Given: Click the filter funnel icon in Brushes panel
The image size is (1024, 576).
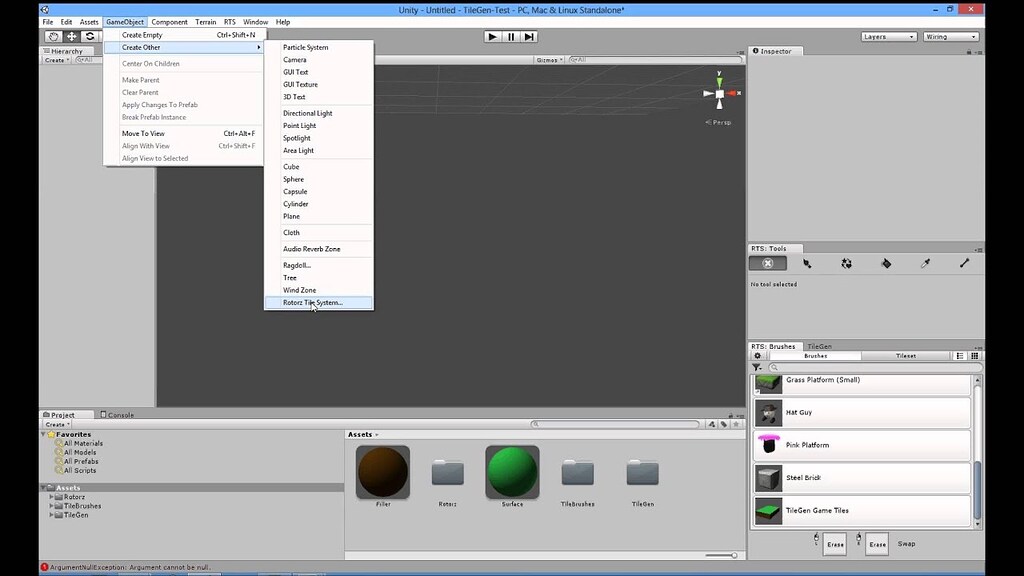Looking at the screenshot, I should pyautogui.click(x=757, y=368).
